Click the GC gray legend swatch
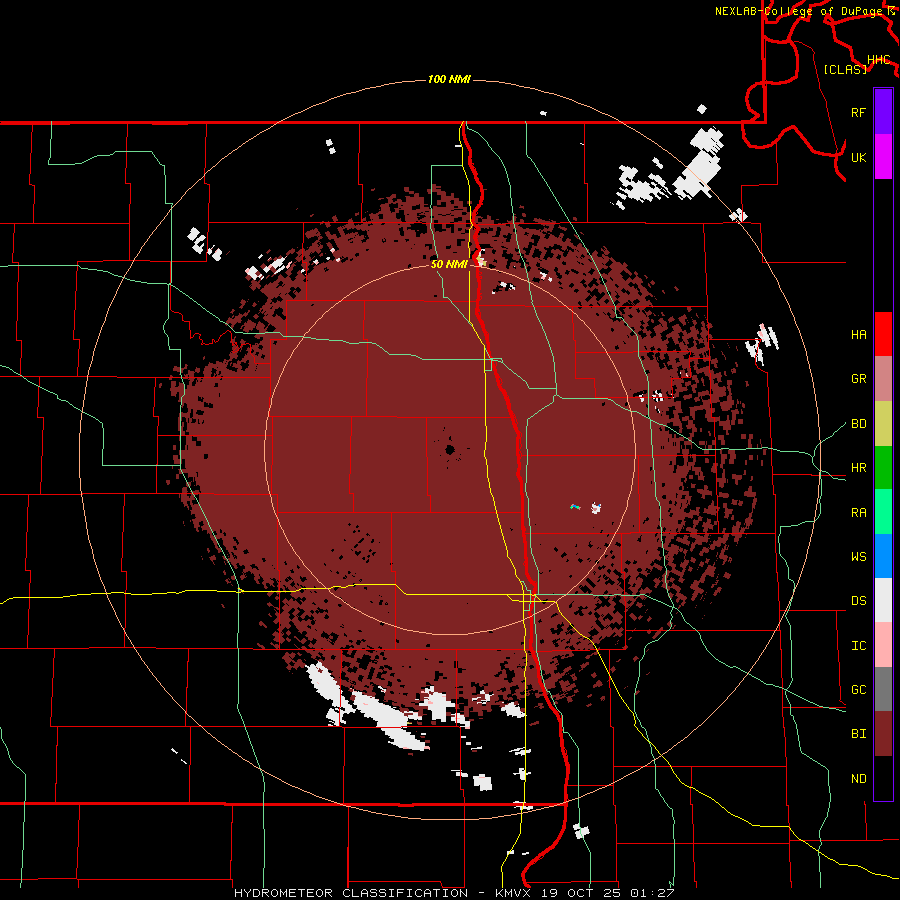900x900 pixels. coord(883,689)
